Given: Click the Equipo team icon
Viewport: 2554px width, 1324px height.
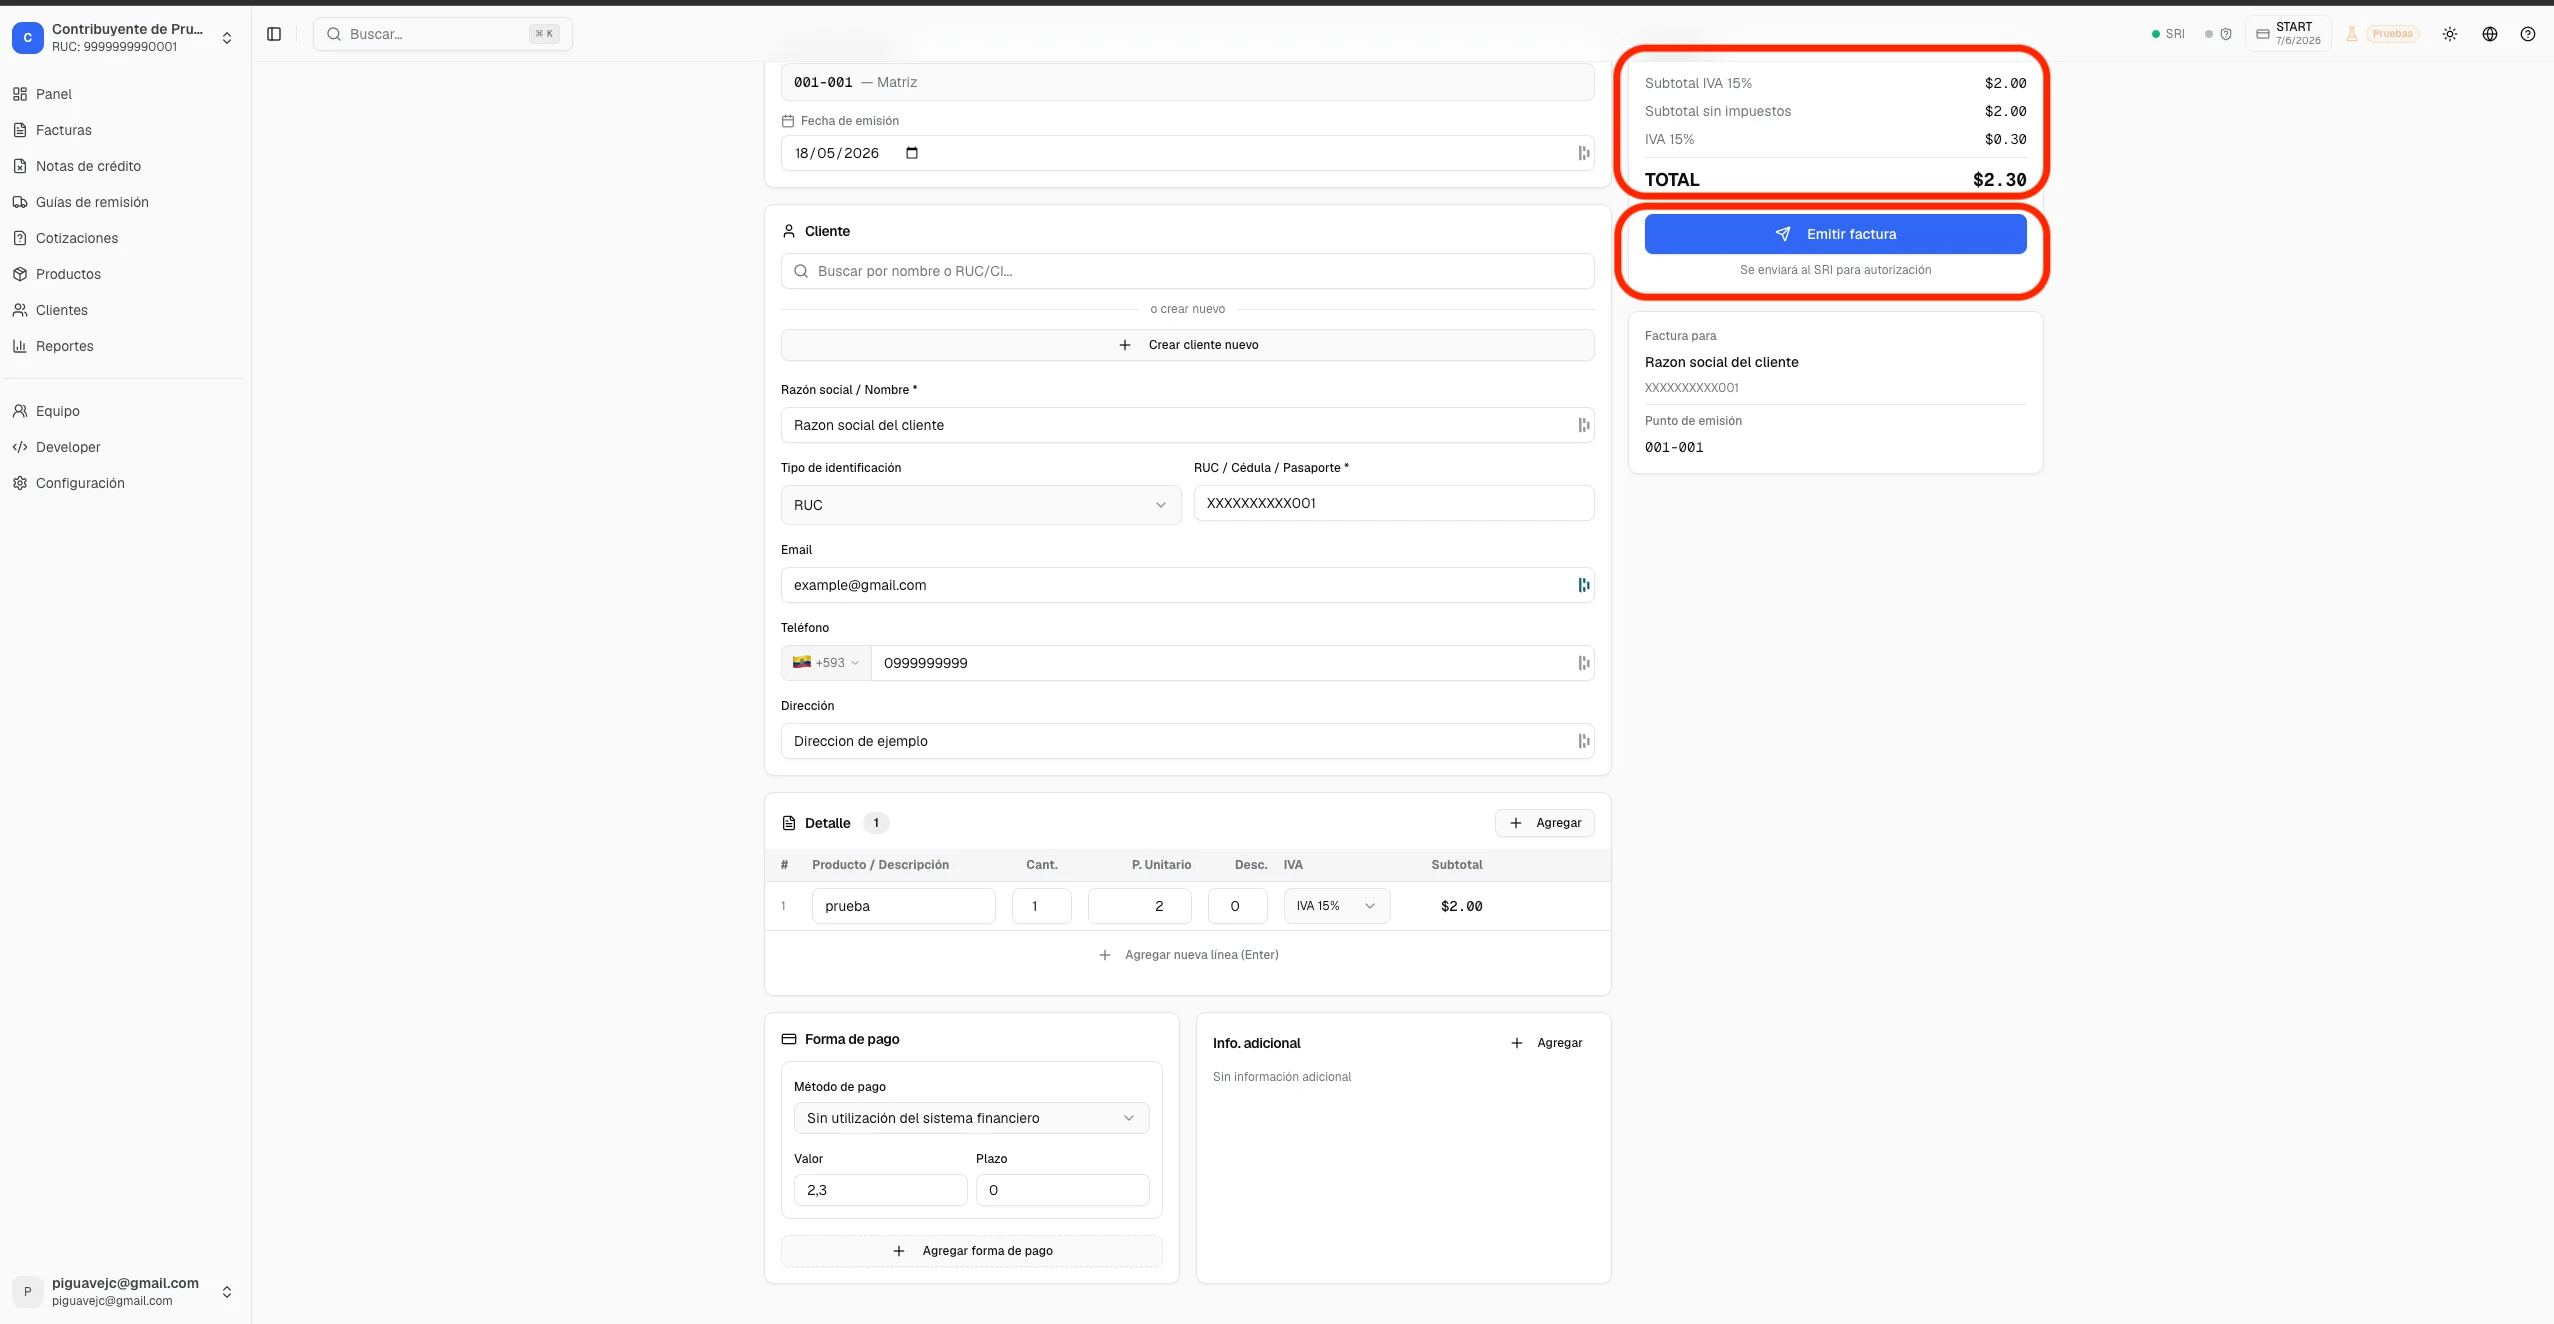Looking at the screenshot, I should 20,411.
